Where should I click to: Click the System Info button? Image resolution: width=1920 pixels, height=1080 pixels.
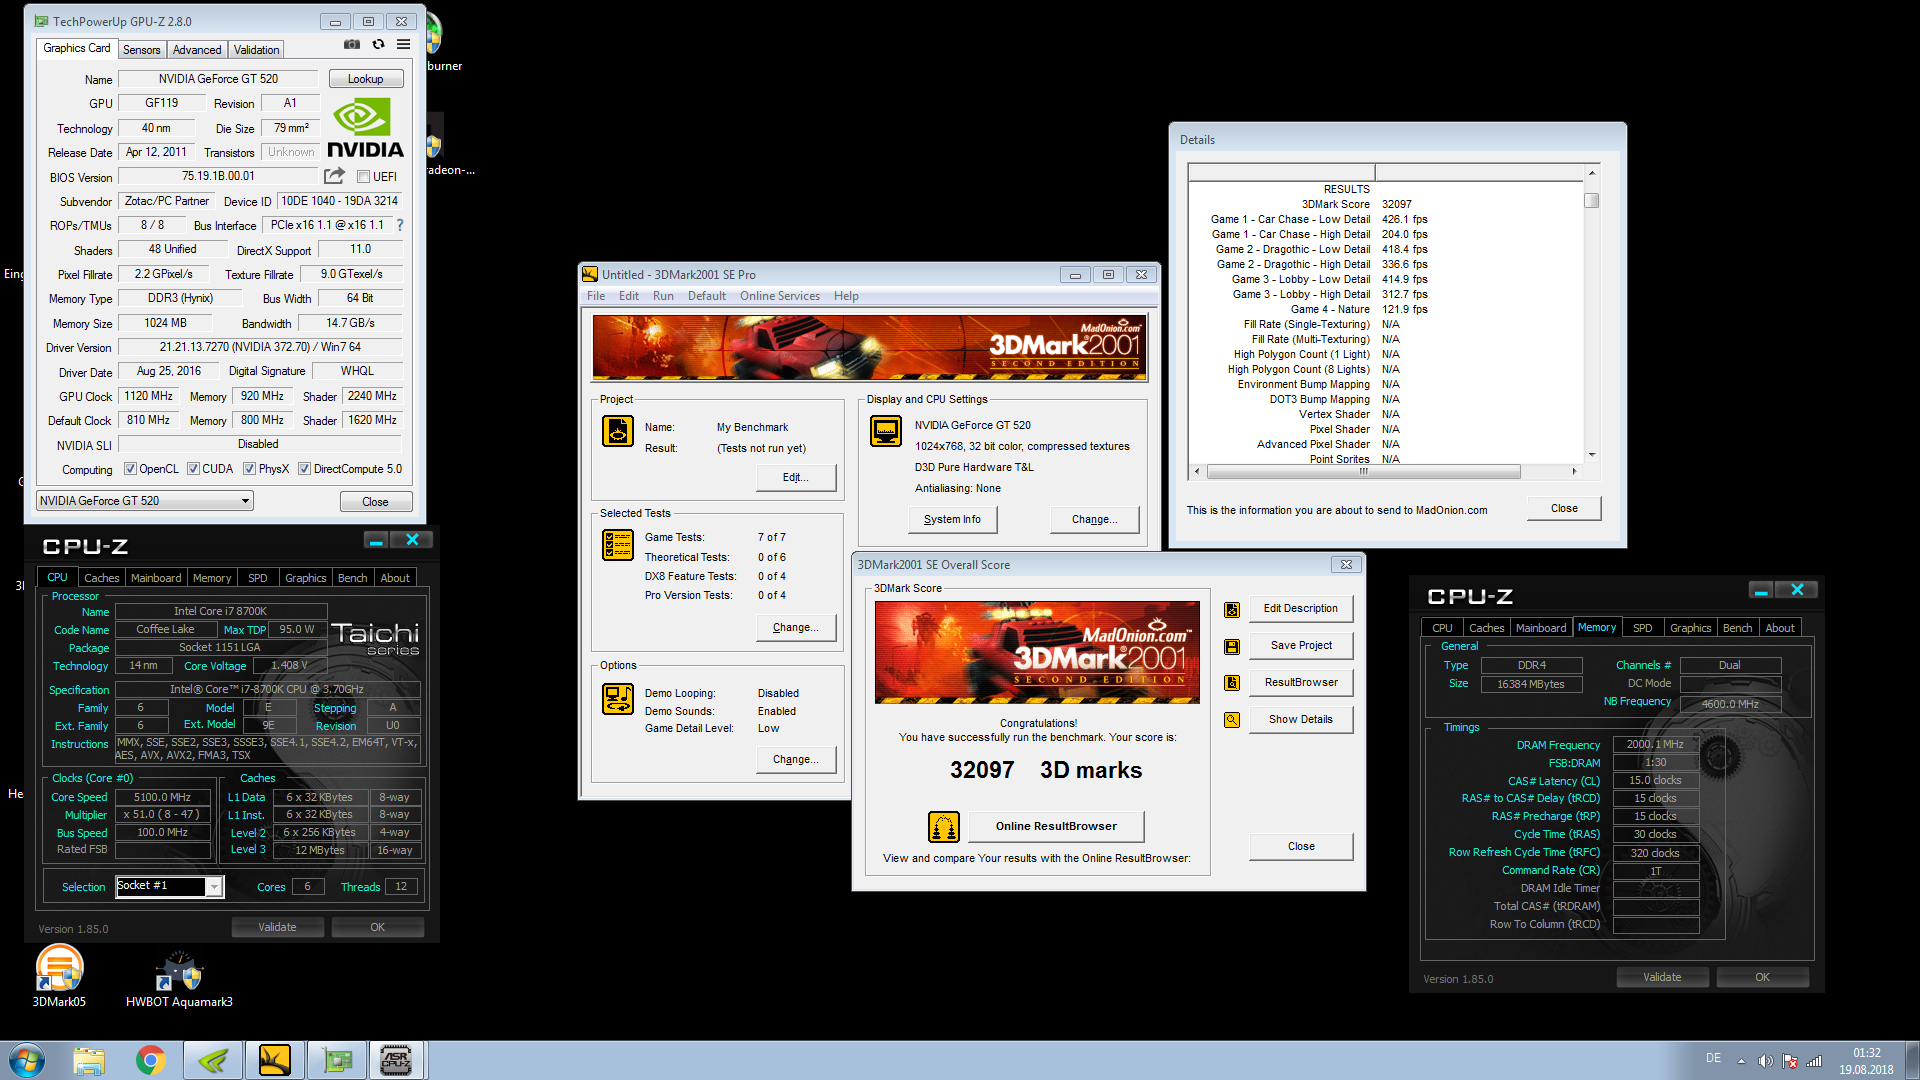pyautogui.click(x=952, y=519)
